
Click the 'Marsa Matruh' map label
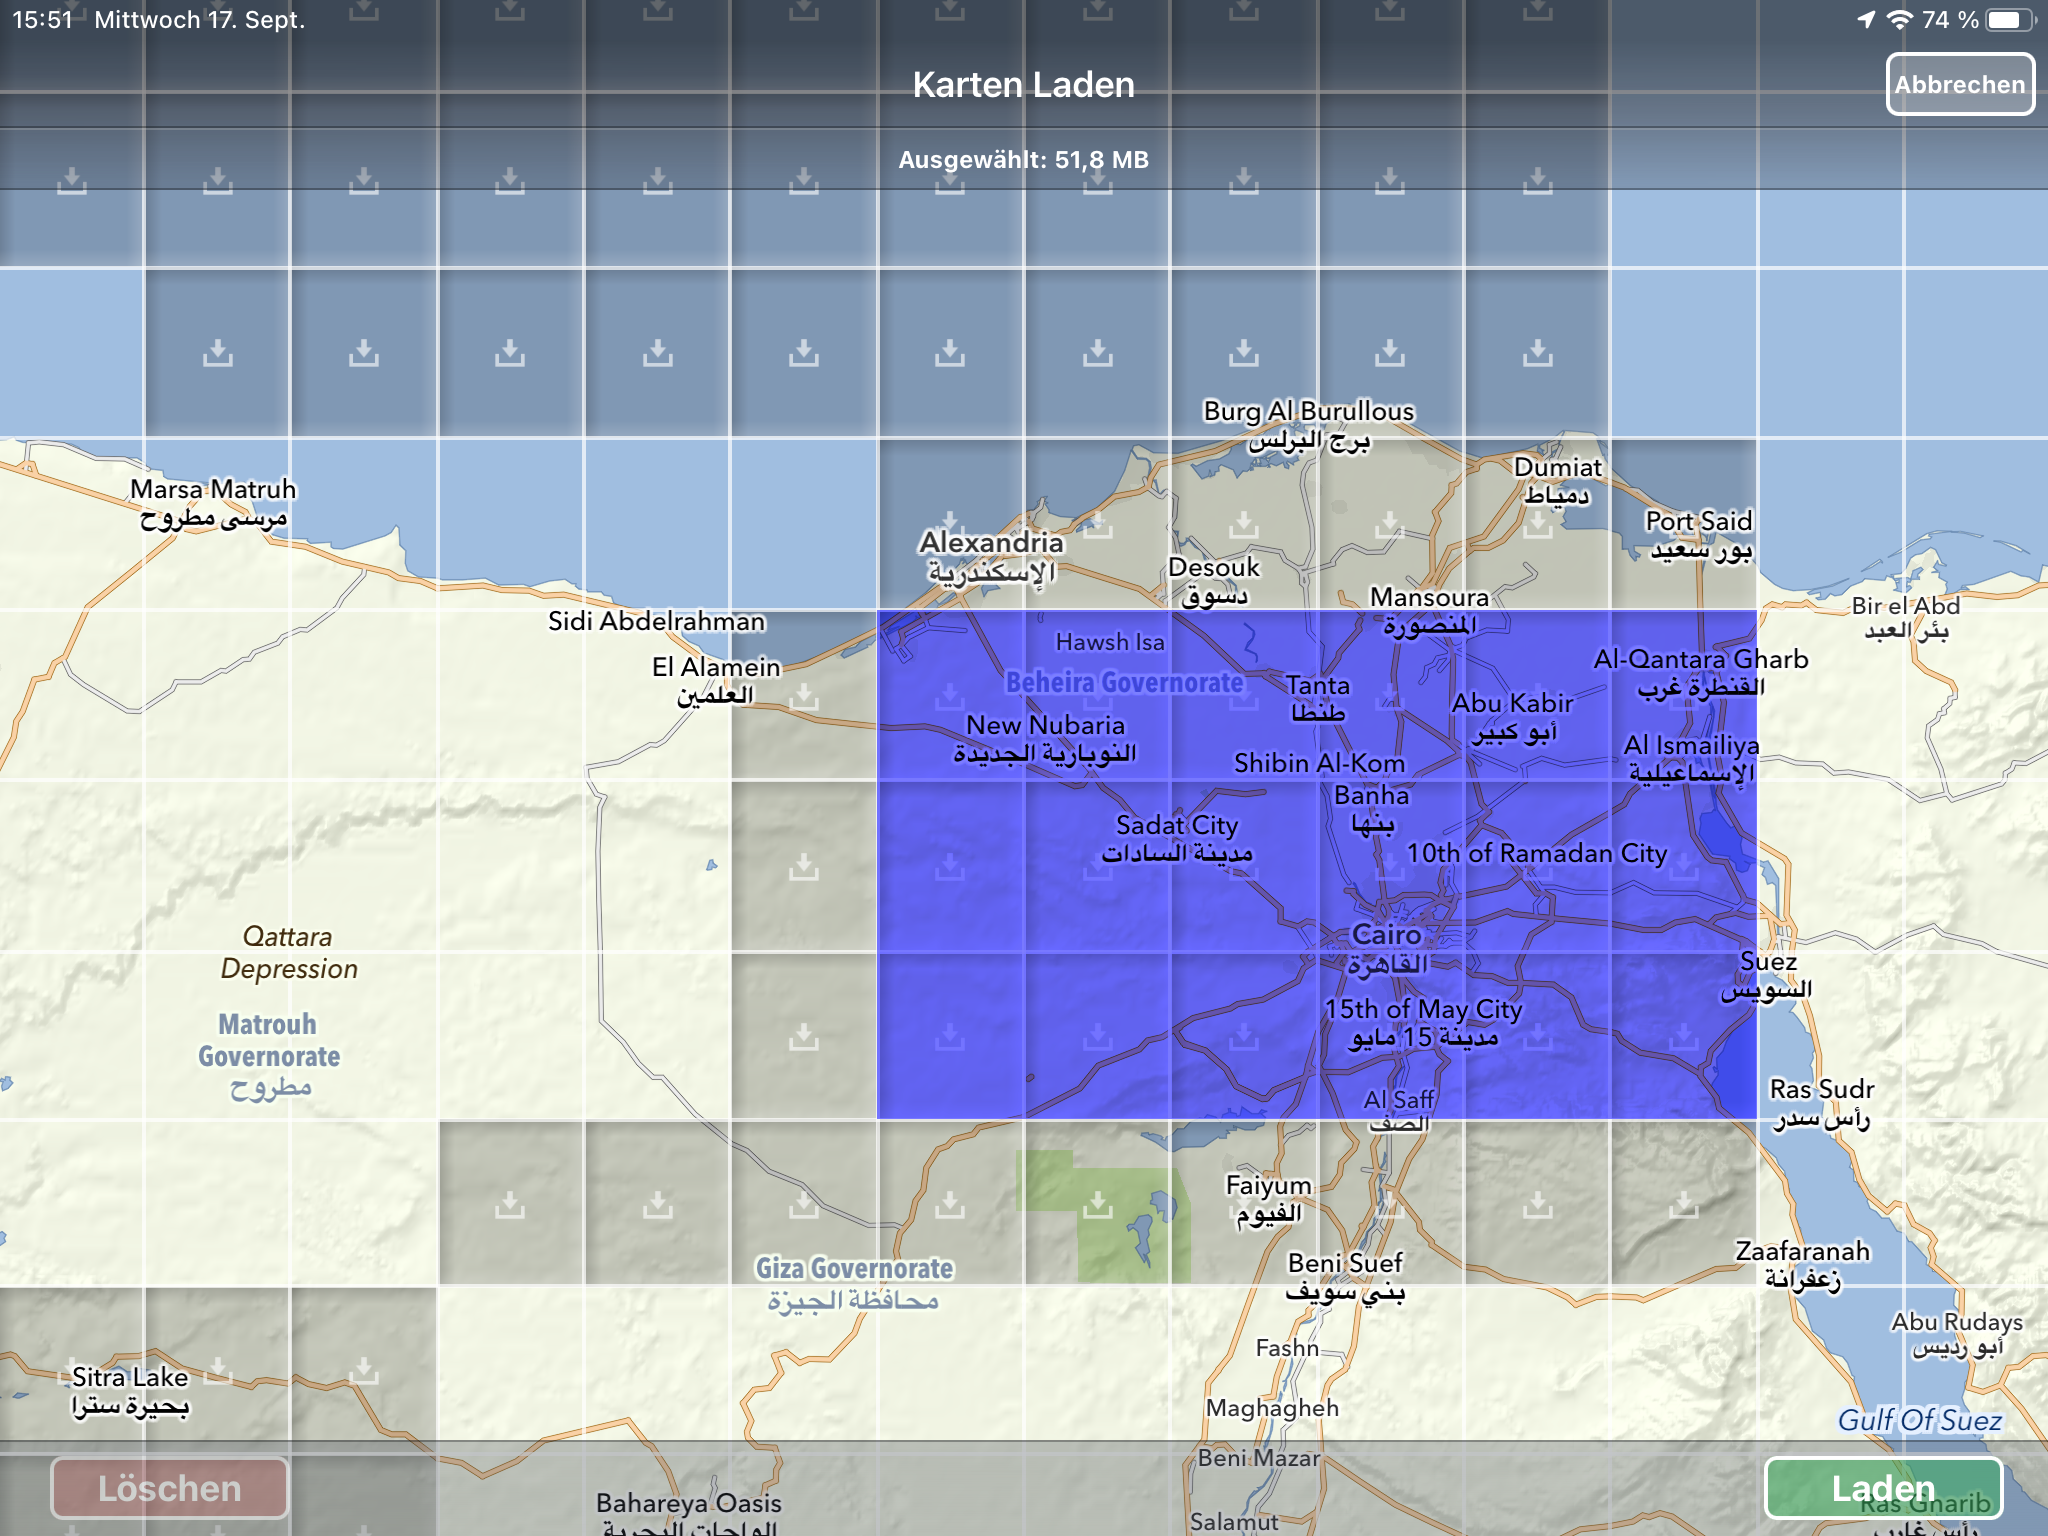(x=213, y=489)
